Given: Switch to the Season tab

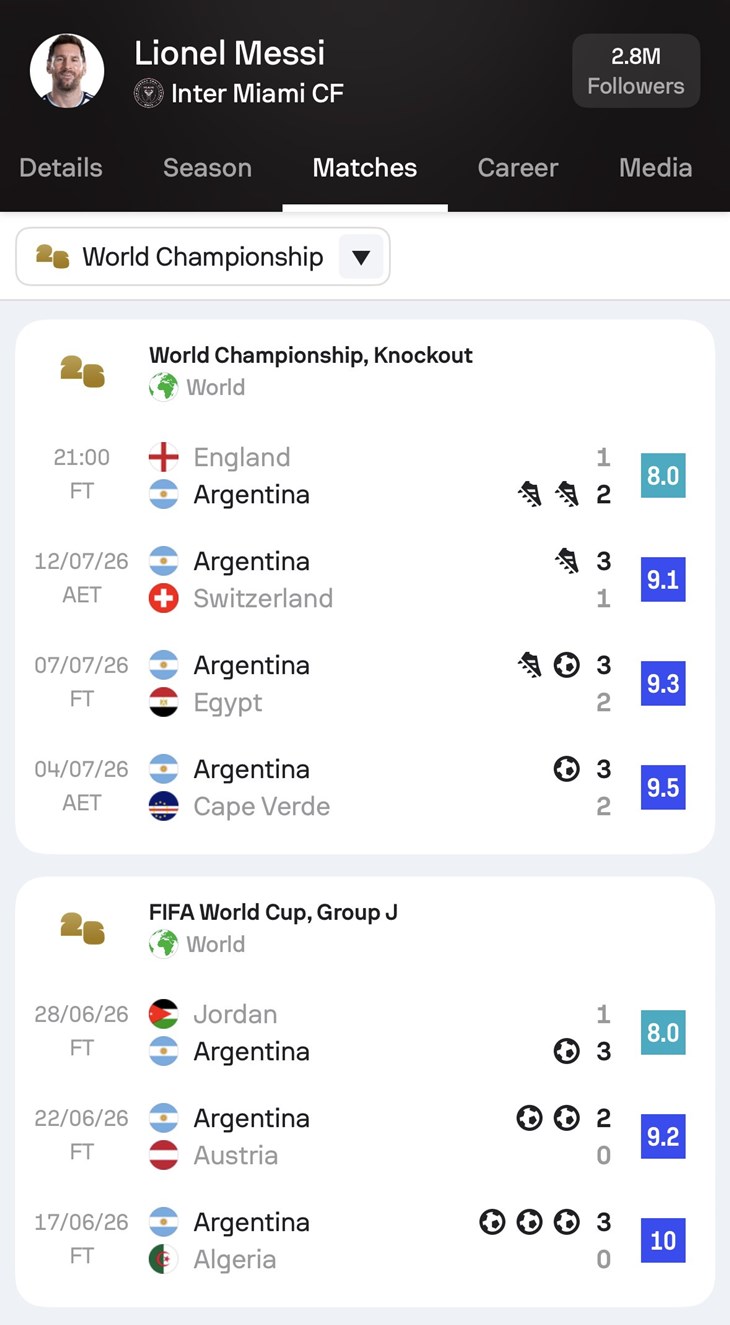Looking at the screenshot, I should pos(207,167).
